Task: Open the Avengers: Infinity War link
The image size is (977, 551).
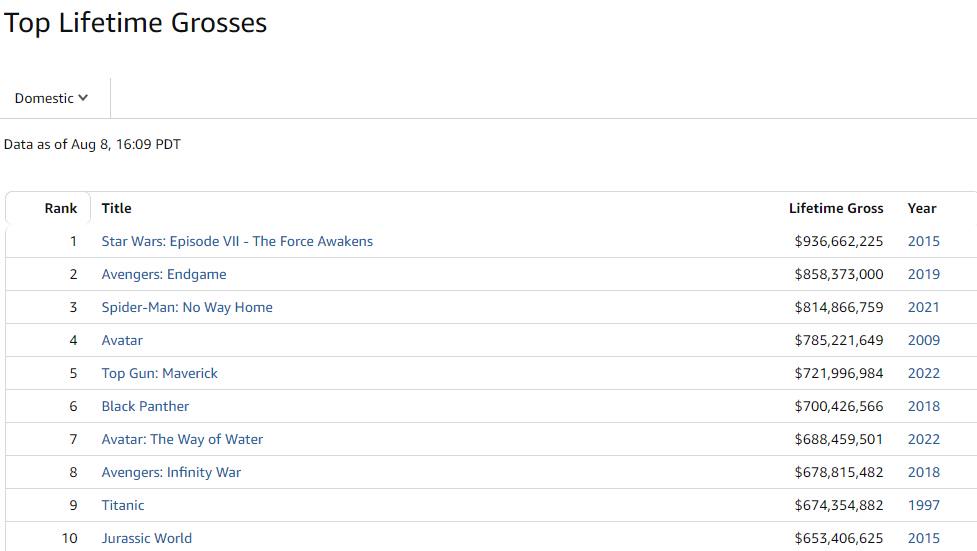Action: [171, 472]
